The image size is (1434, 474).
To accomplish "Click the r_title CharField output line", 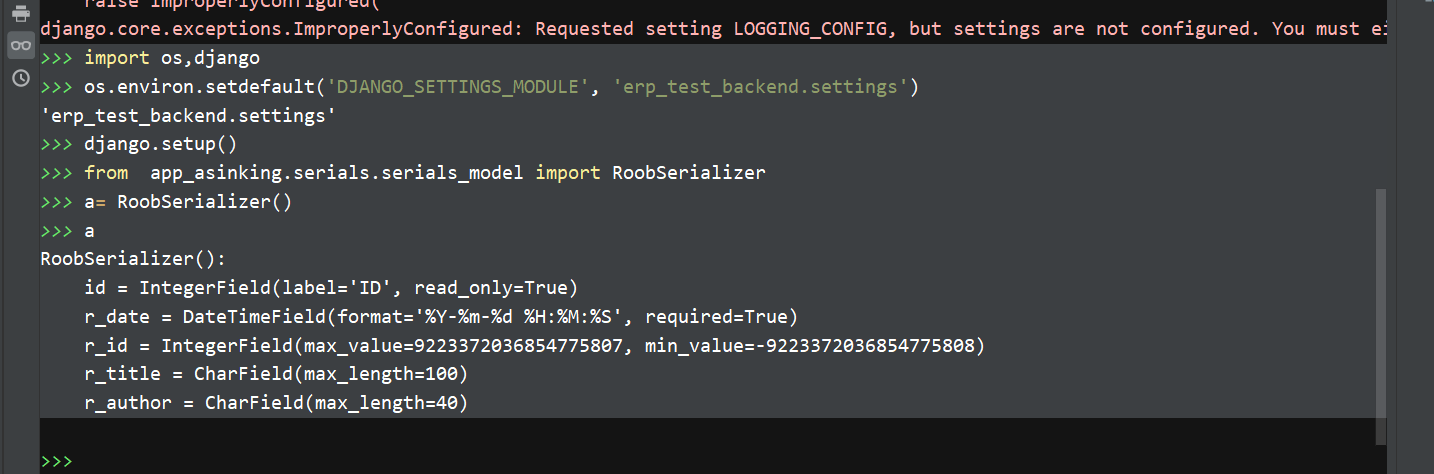I will (x=275, y=374).
